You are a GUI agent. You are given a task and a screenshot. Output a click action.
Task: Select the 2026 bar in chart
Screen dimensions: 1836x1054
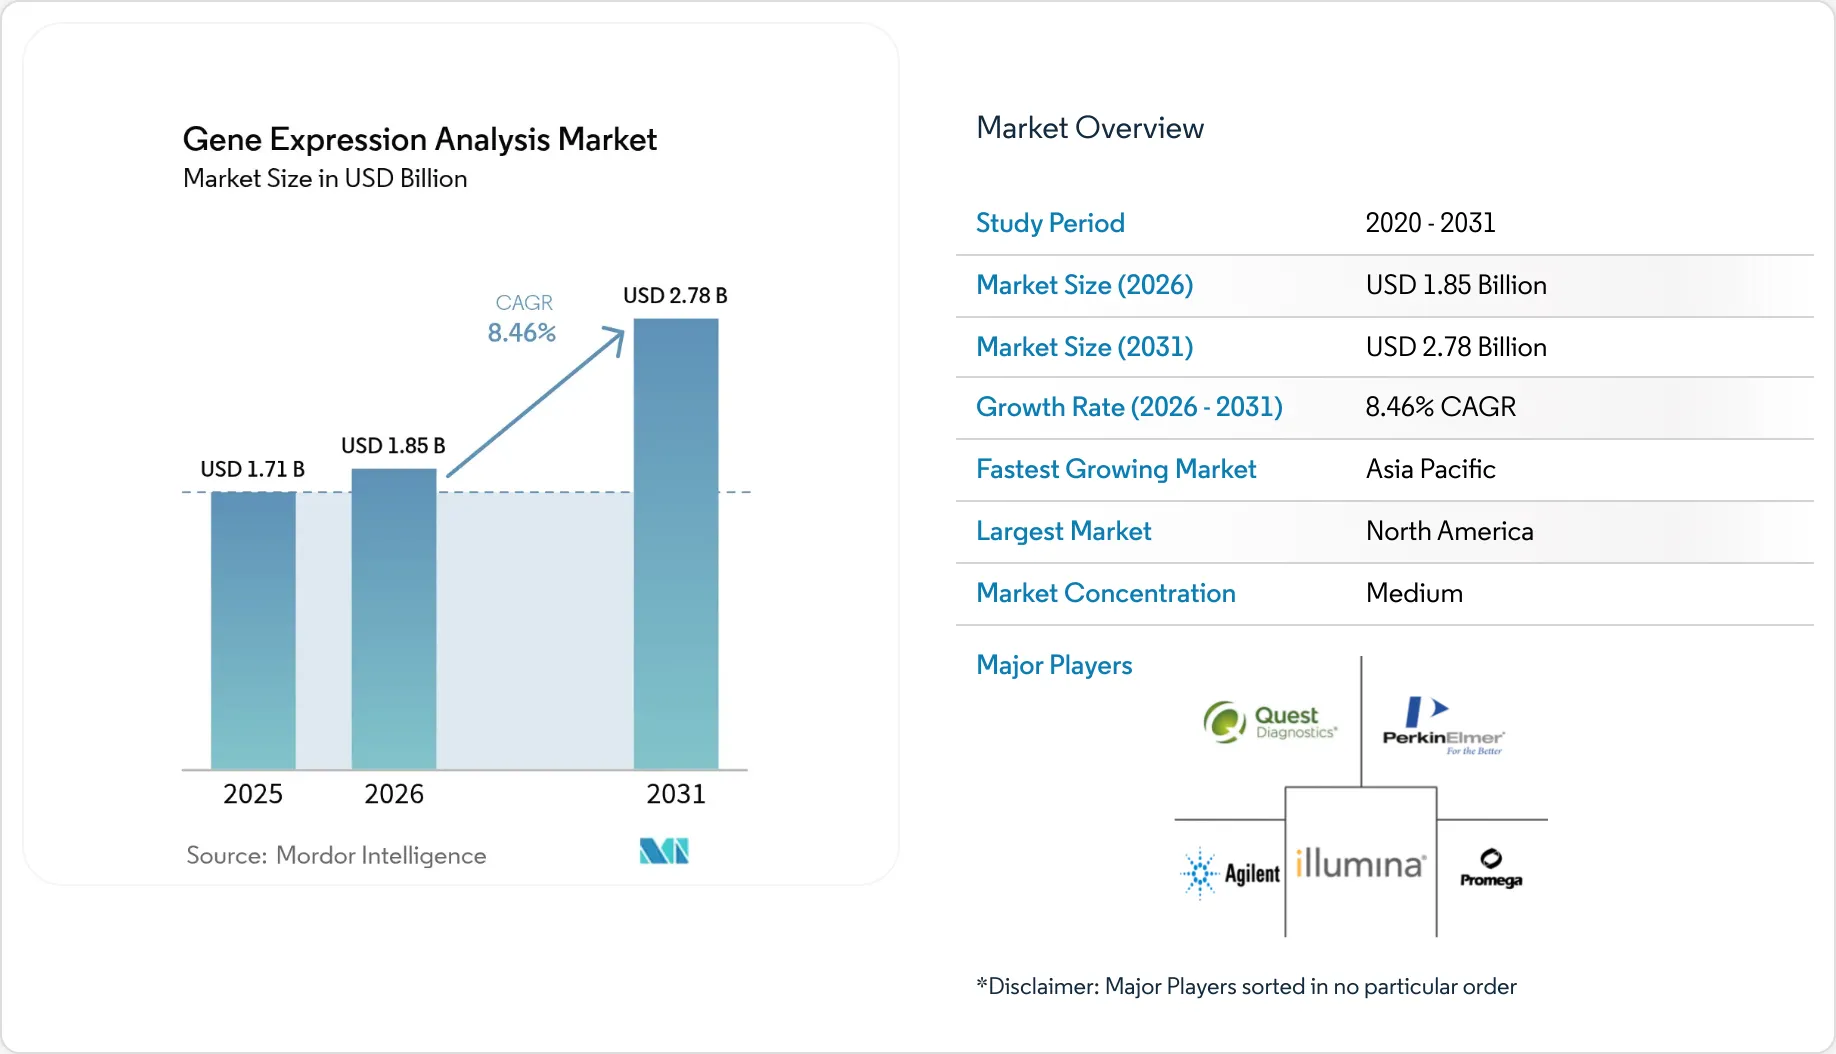394,619
